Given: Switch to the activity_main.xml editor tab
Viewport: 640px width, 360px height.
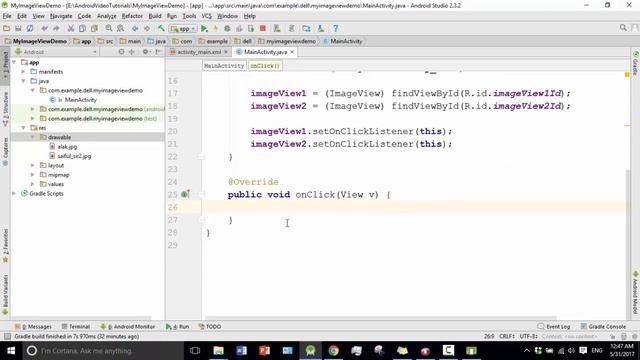Looking at the screenshot, I should point(199,52).
